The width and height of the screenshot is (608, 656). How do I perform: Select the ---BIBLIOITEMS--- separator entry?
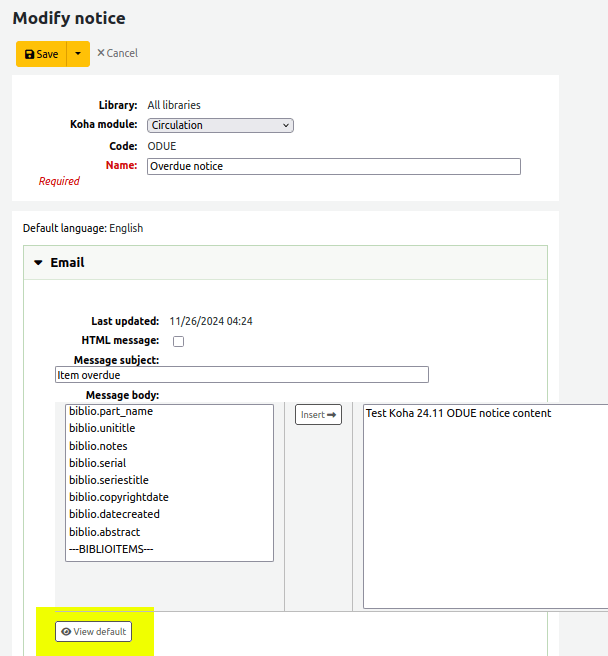(169, 549)
